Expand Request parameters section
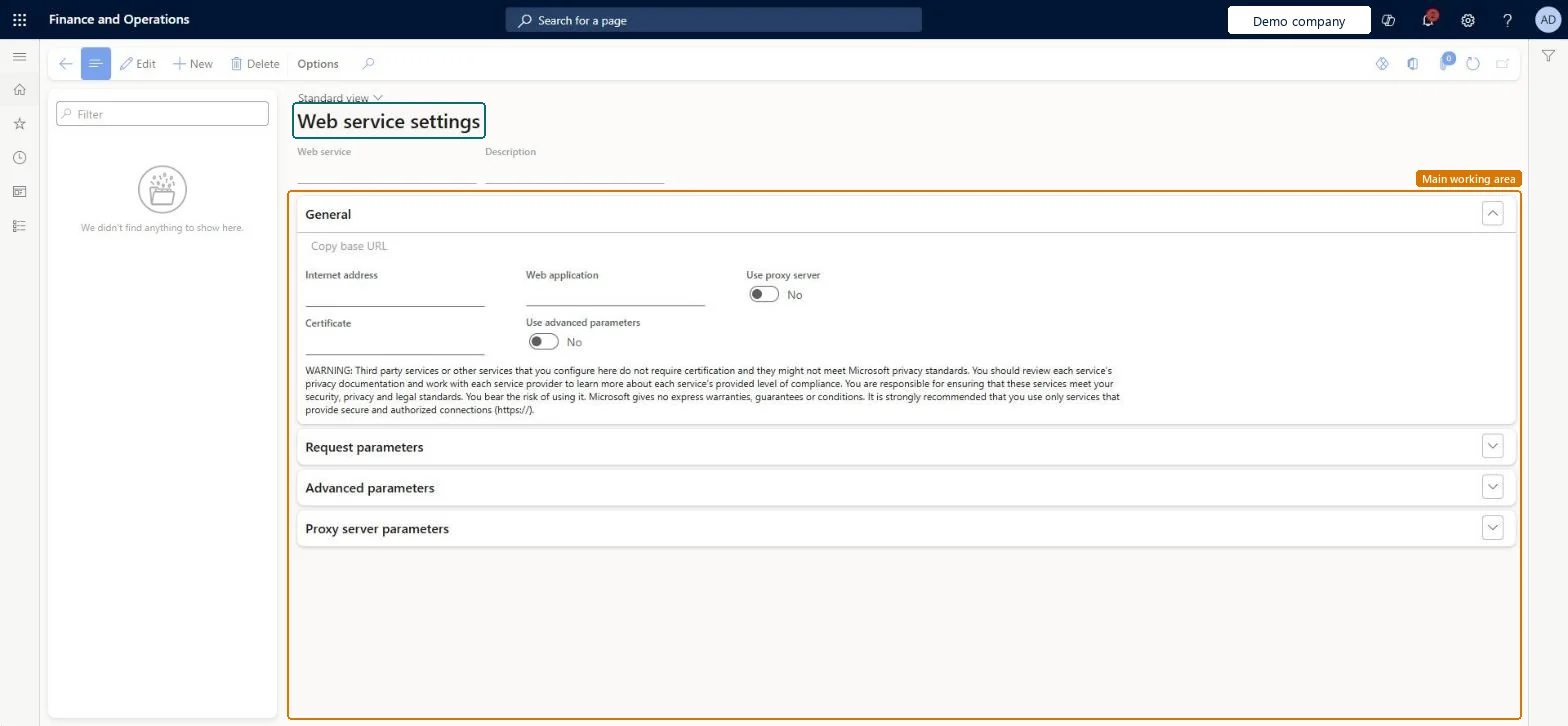This screenshot has height=726, width=1568. pyautogui.click(x=1492, y=446)
